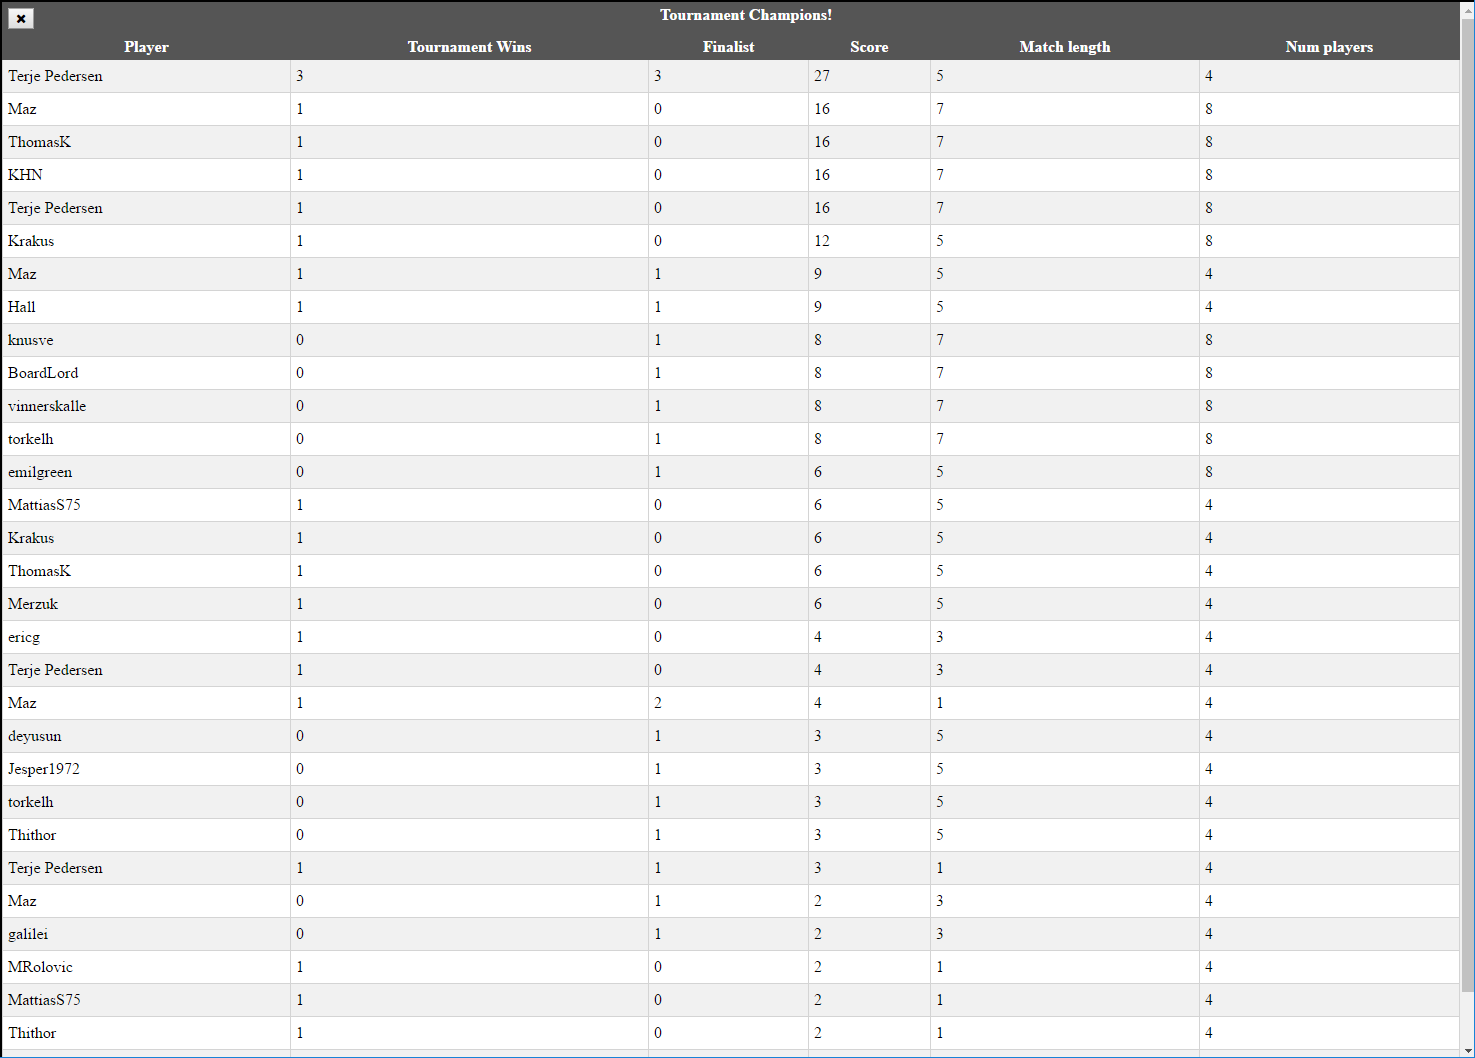Sort by Tournament Wins column header

tap(469, 47)
